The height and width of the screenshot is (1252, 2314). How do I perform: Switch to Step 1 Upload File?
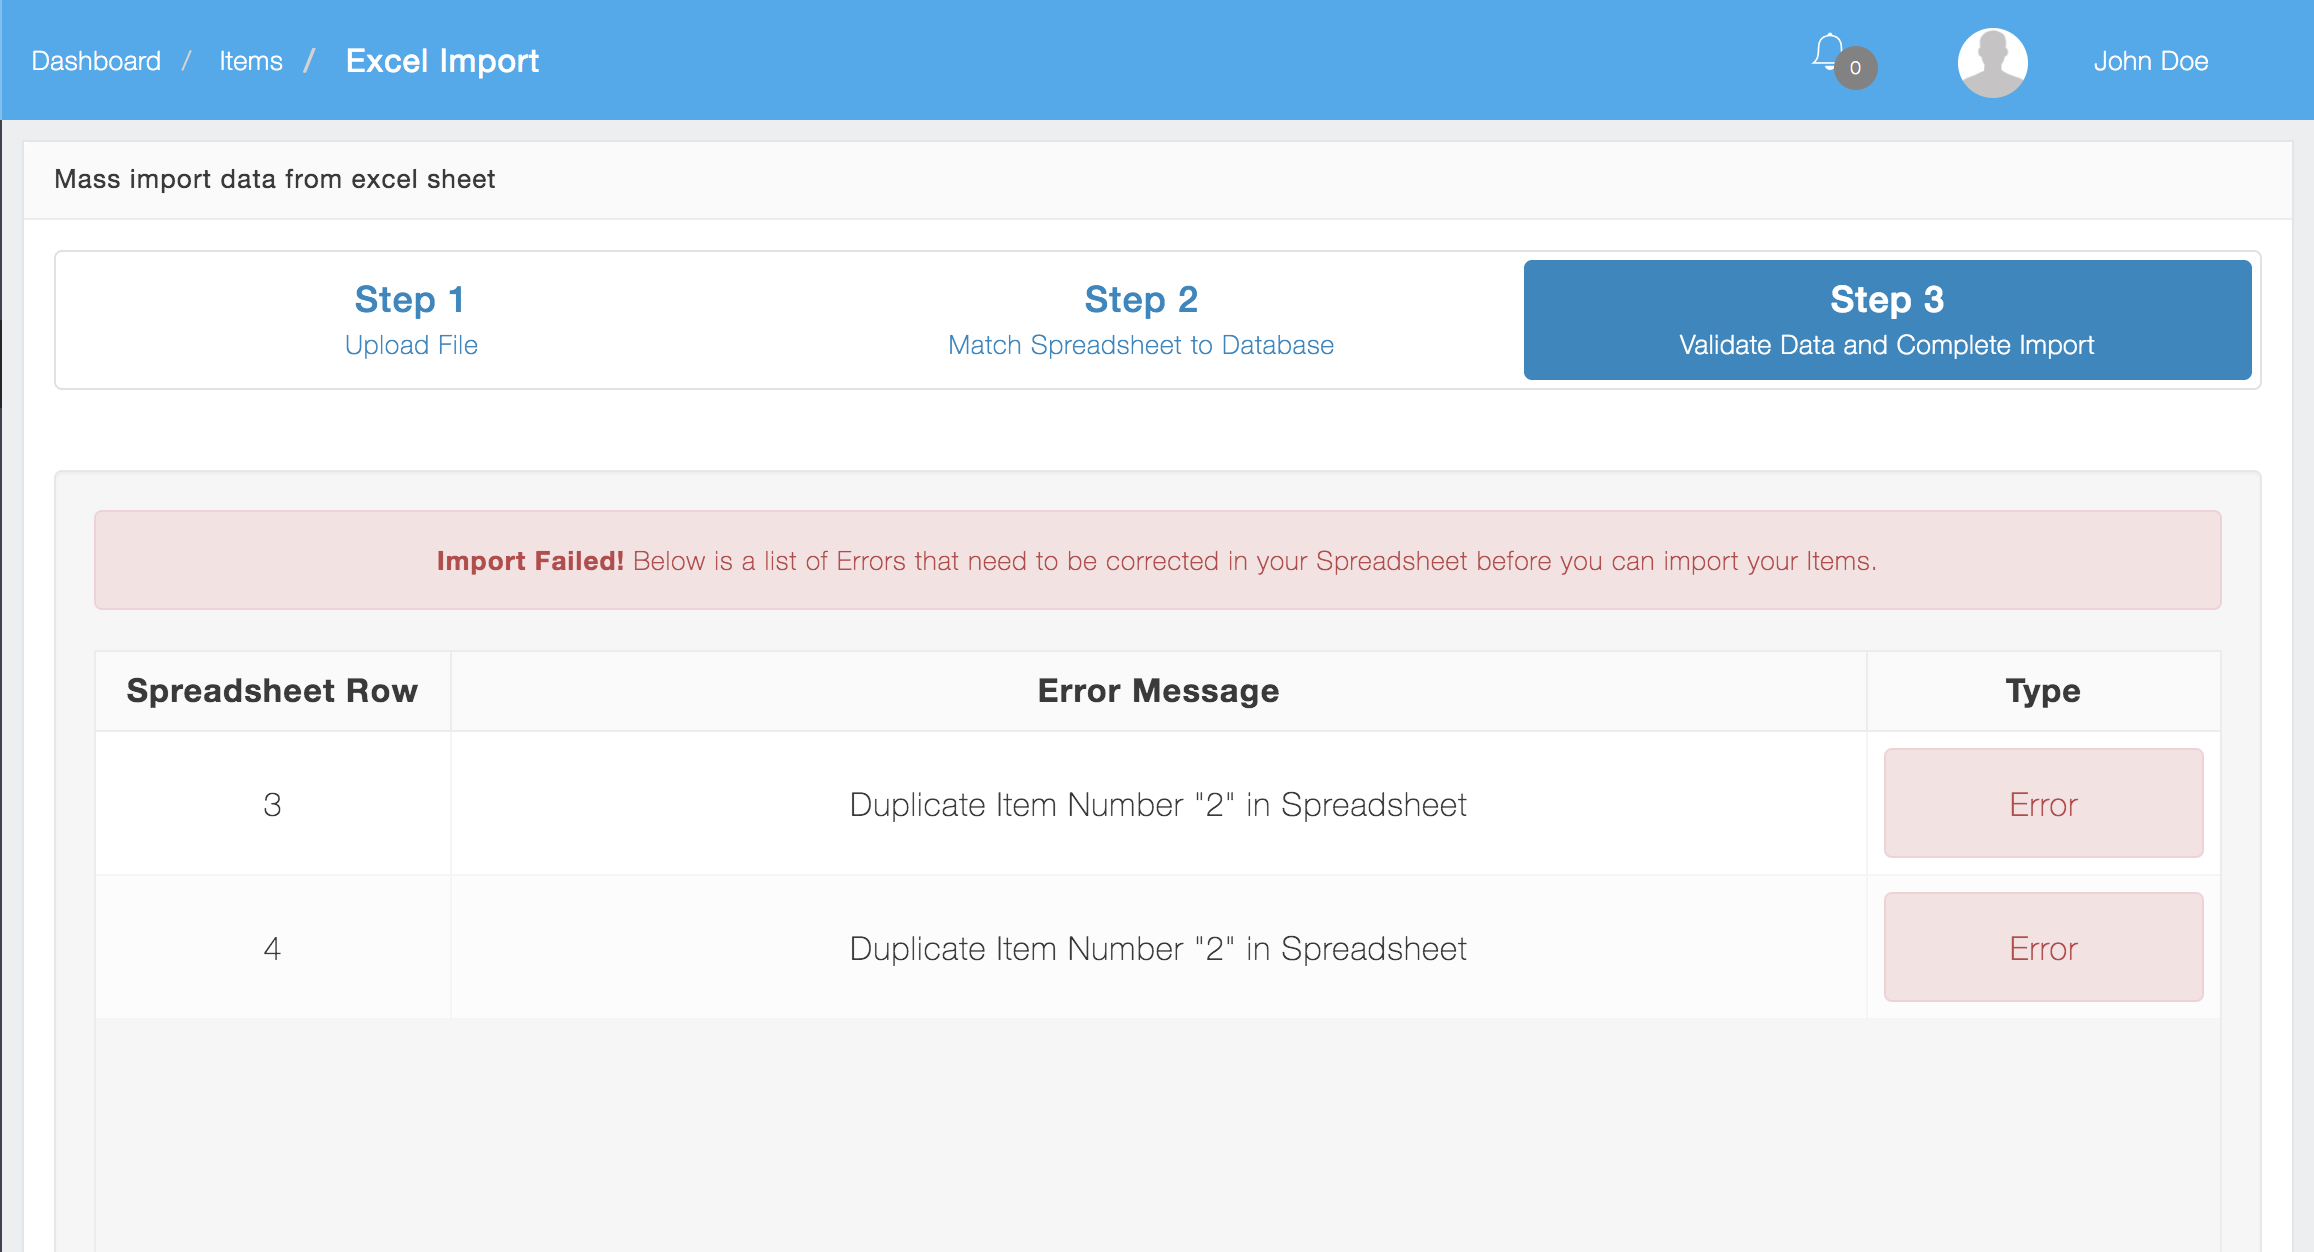click(x=410, y=320)
